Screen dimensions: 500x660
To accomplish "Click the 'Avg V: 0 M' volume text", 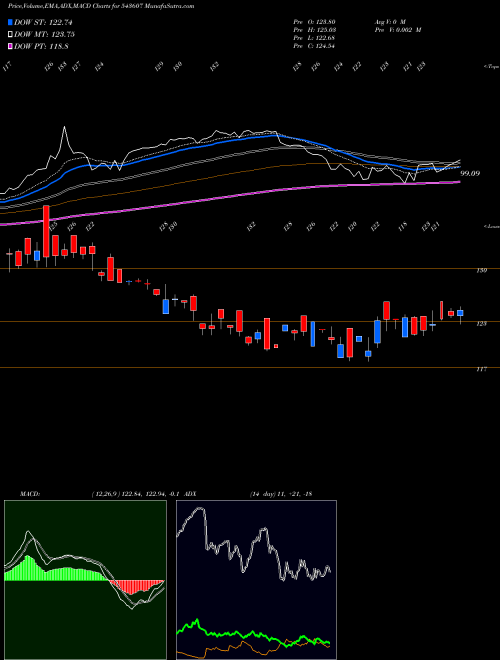I will click(x=389, y=21).
